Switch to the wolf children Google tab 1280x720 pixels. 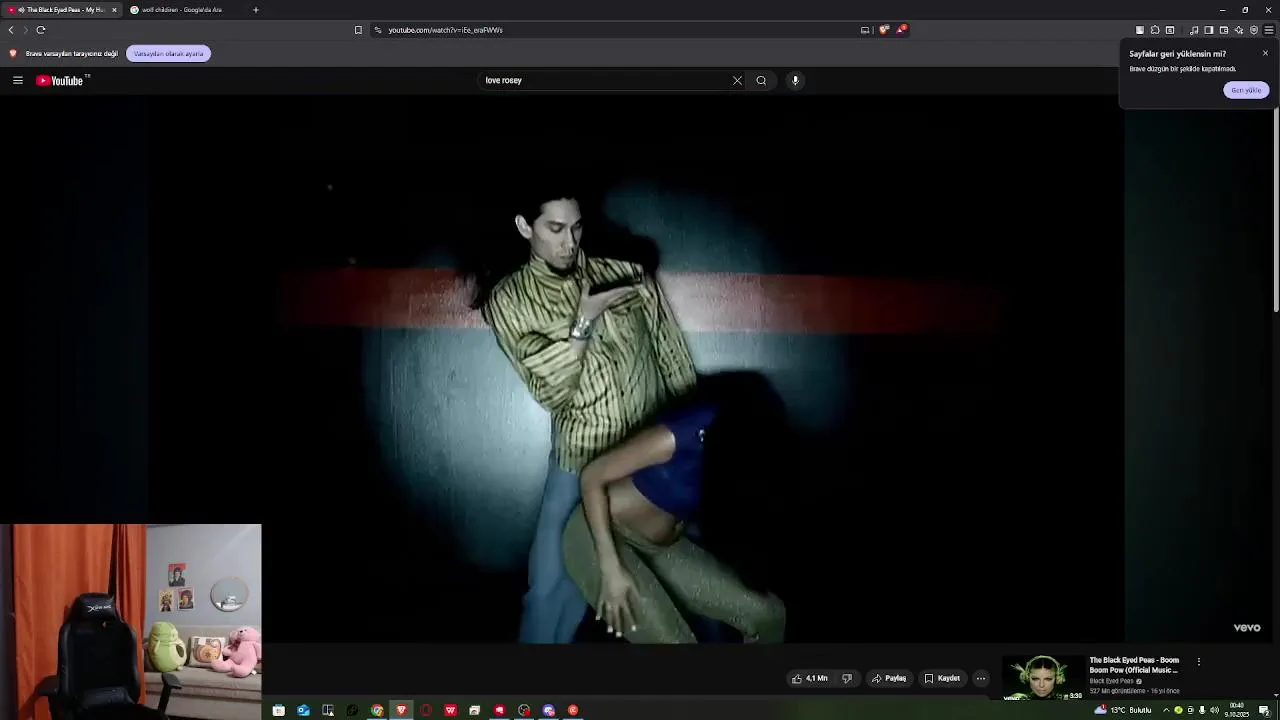(x=180, y=10)
